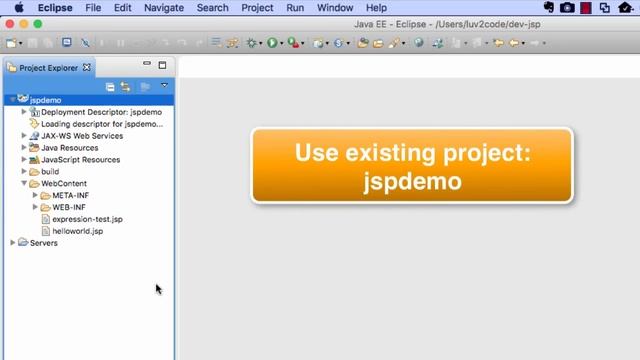Open the Project Explorer View Menu triangle
This screenshot has width=640, height=360.
point(164,85)
